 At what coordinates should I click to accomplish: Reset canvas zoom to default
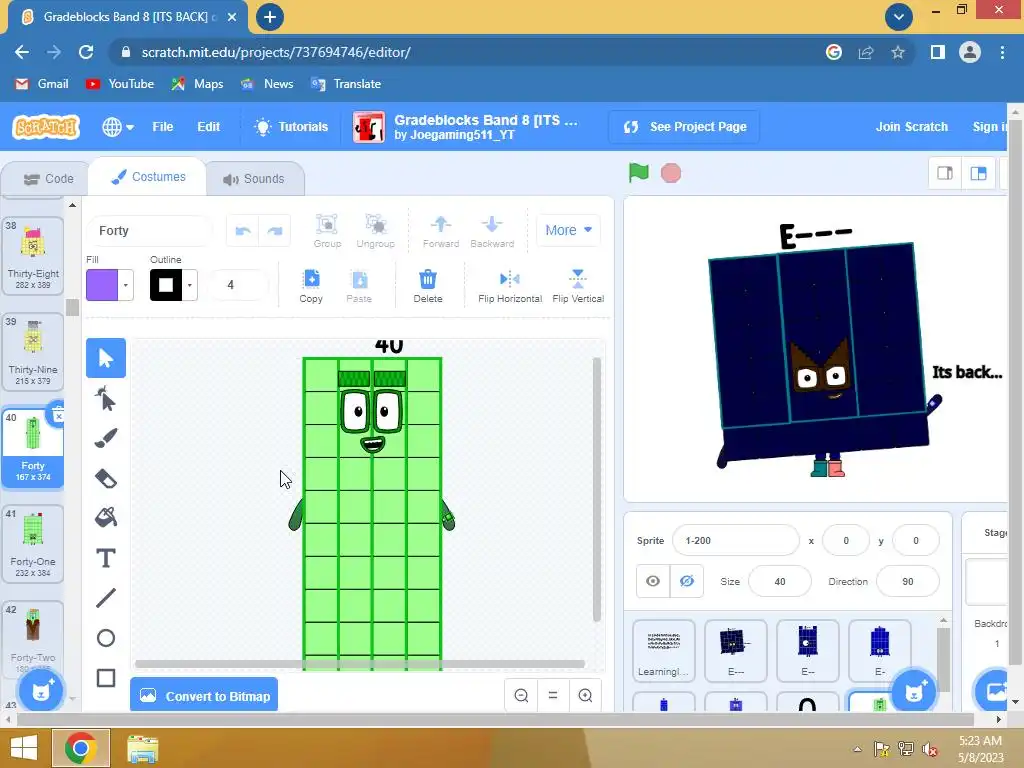click(553, 696)
